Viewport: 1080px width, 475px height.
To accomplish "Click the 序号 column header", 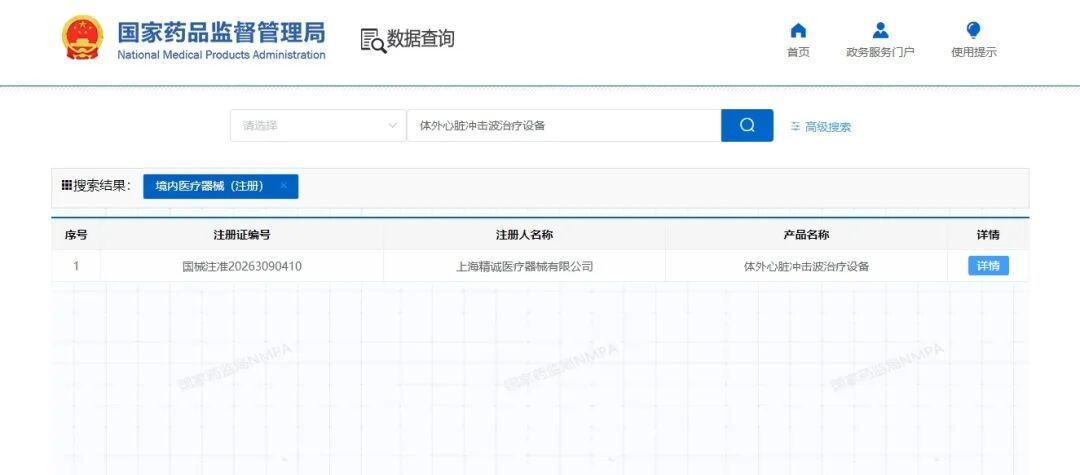I will click(x=76, y=235).
